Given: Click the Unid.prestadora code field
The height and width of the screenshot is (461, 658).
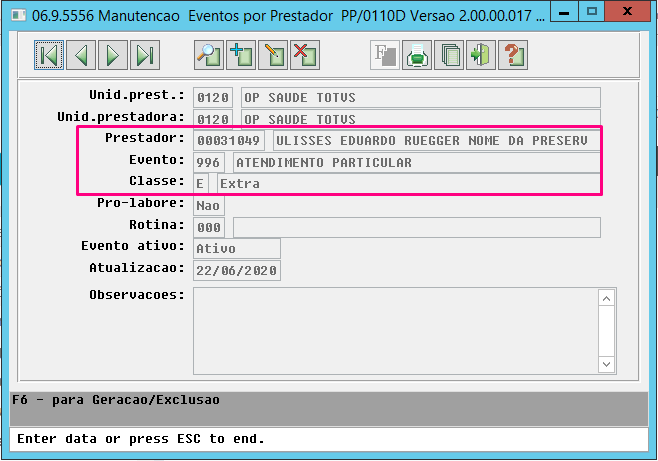Looking at the screenshot, I should pyautogui.click(x=213, y=119).
